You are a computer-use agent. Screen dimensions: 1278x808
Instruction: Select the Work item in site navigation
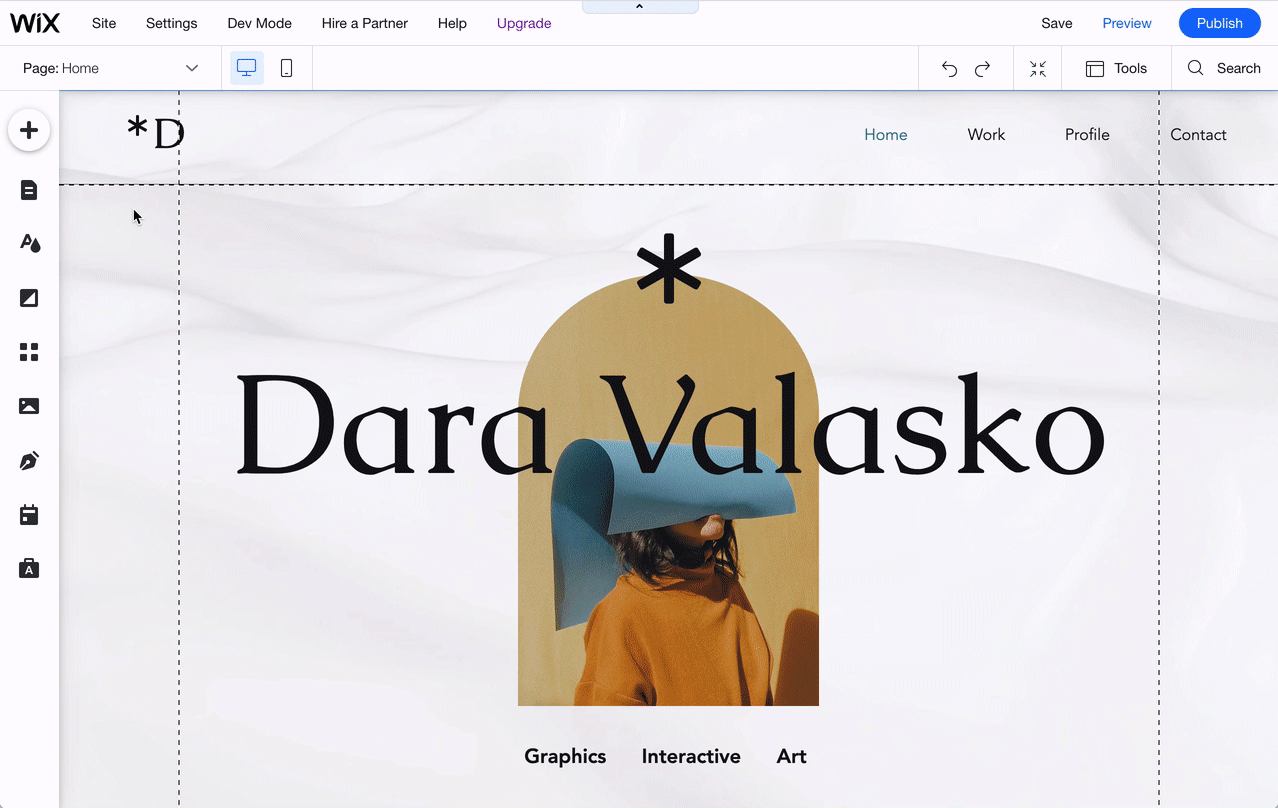coord(986,135)
